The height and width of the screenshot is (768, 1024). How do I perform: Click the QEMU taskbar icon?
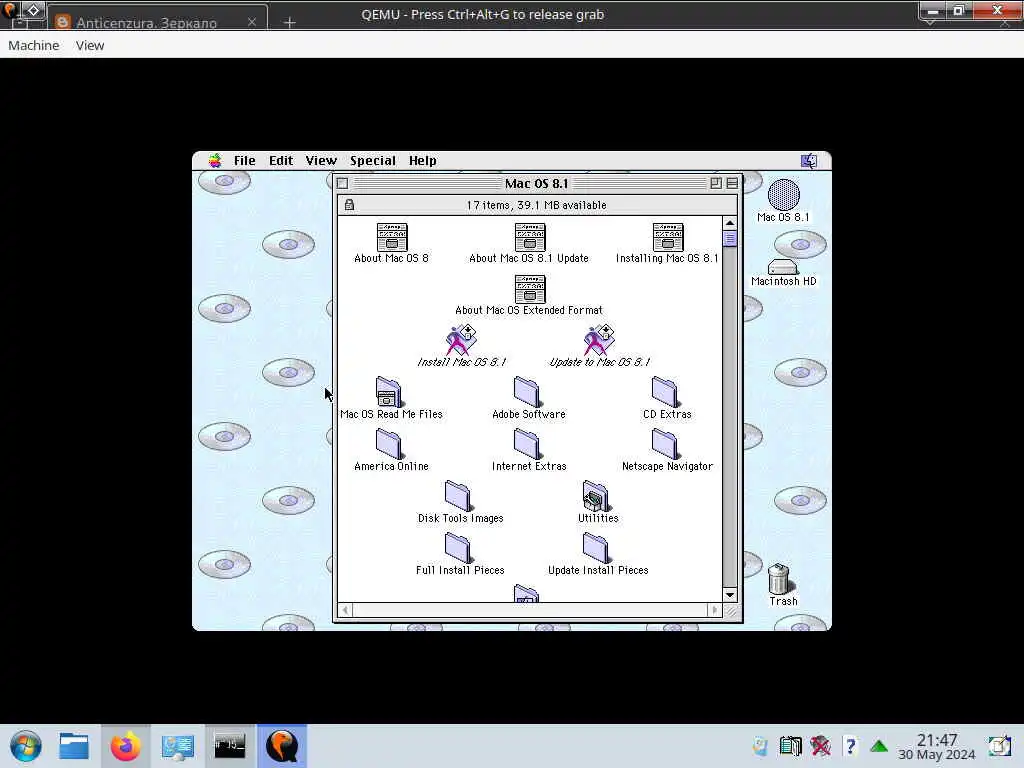[x=282, y=746]
